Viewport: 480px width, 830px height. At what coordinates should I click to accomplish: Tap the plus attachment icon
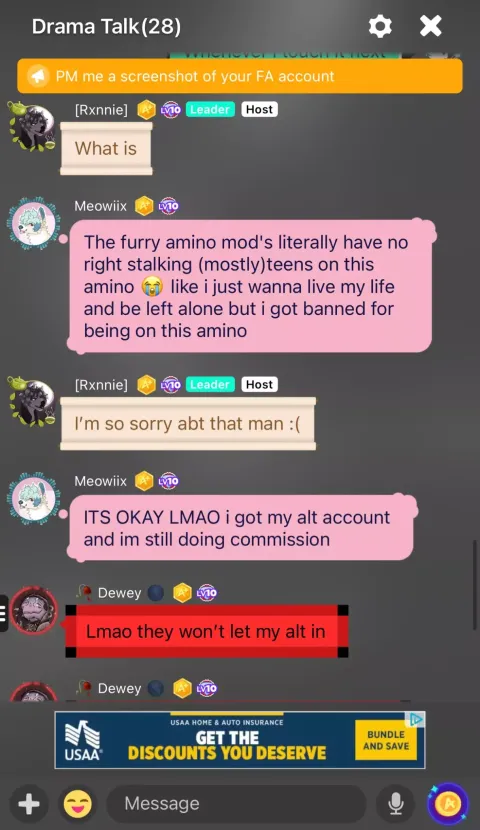(x=29, y=805)
